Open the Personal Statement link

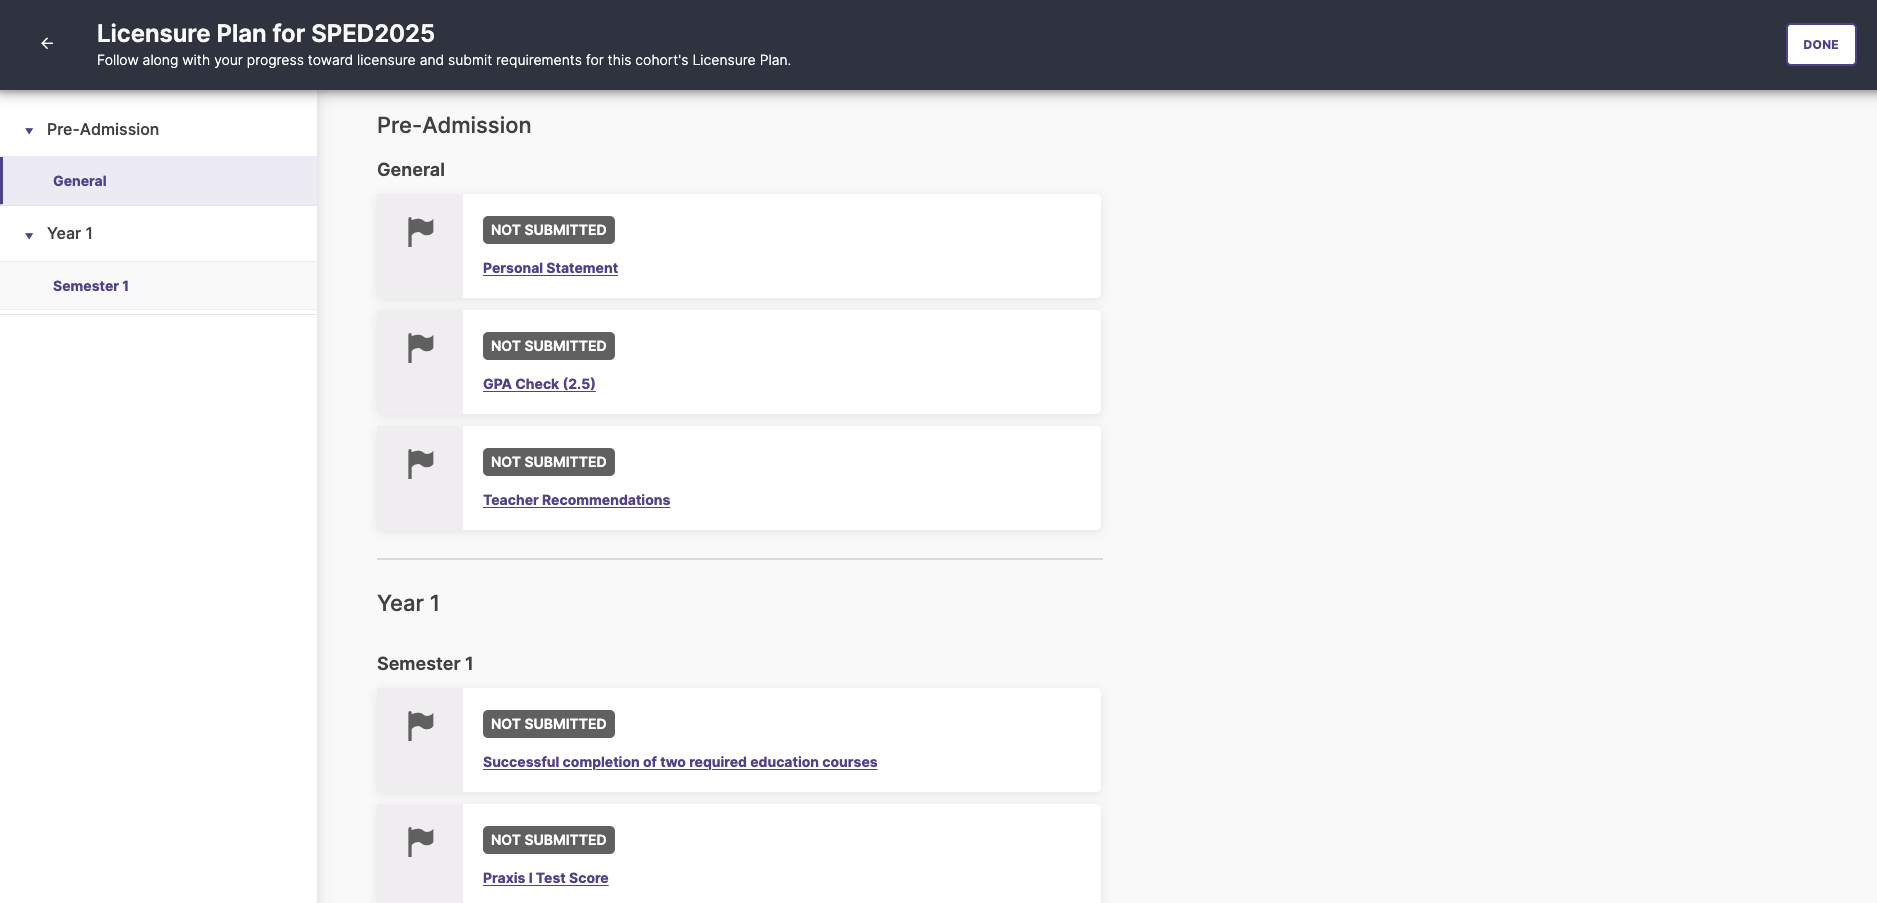coord(550,268)
